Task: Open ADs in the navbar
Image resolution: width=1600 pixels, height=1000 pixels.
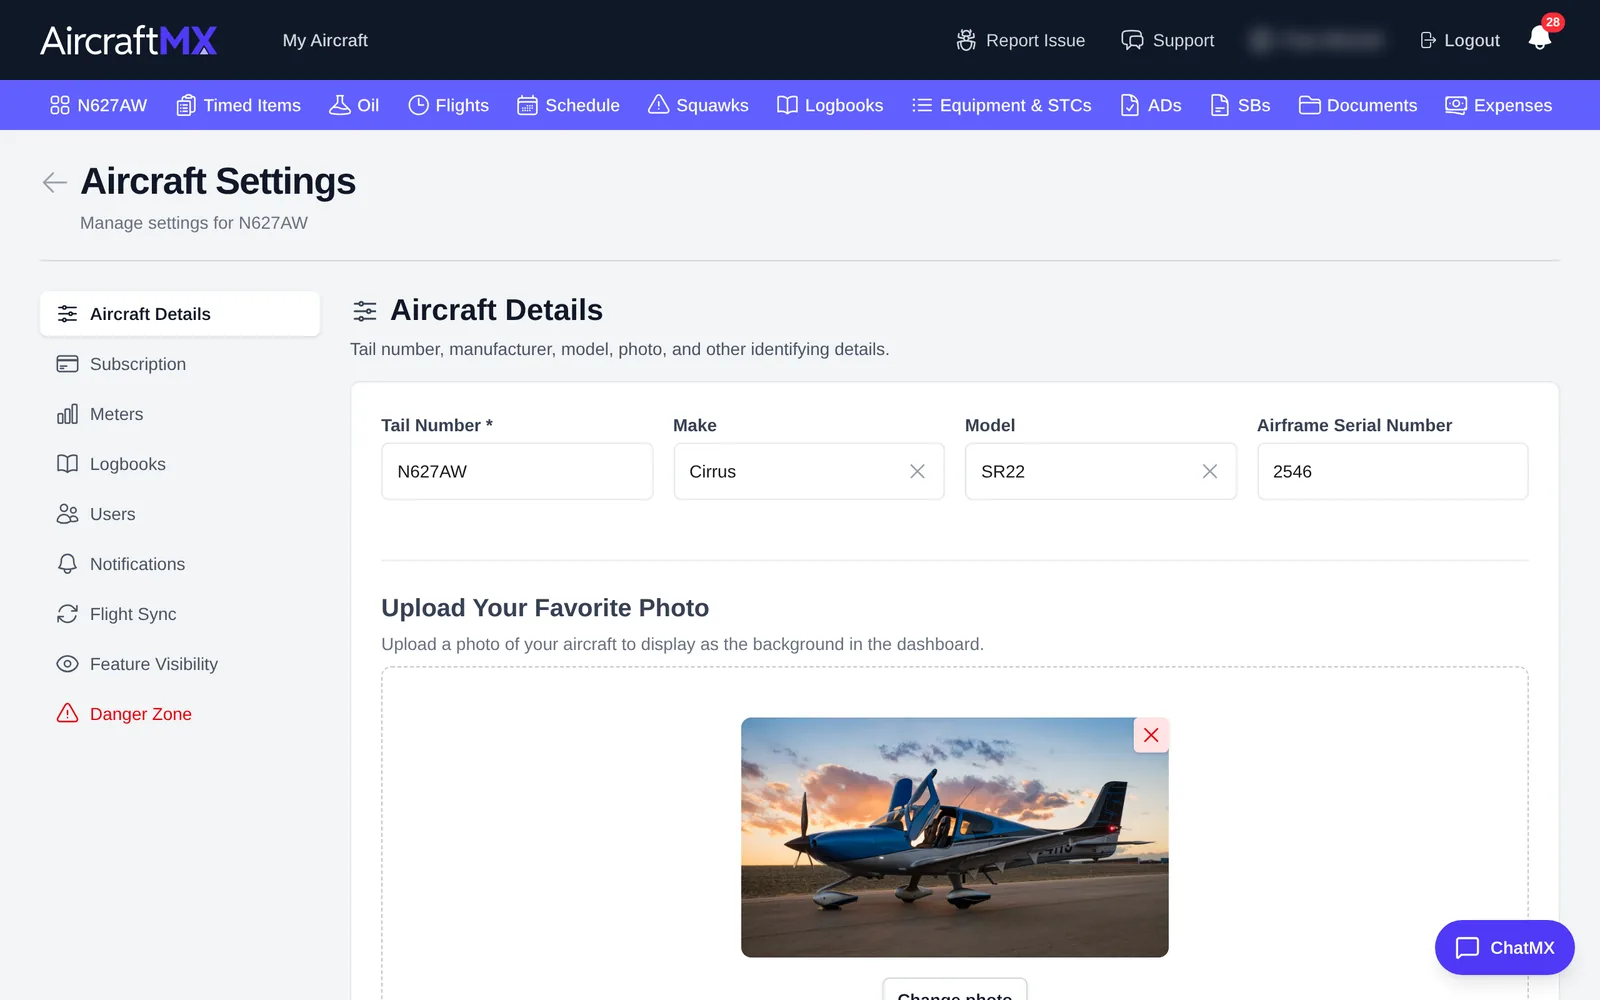Action: pyautogui.click(x=1150, y=105)
